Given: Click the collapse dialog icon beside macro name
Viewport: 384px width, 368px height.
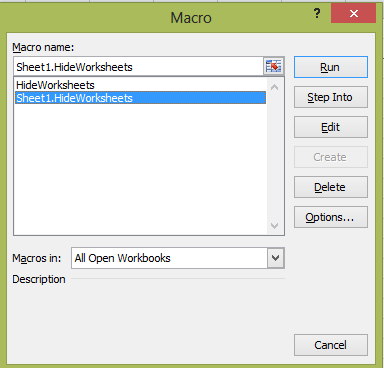Looking at the screenshot, I should pos(273,66).
